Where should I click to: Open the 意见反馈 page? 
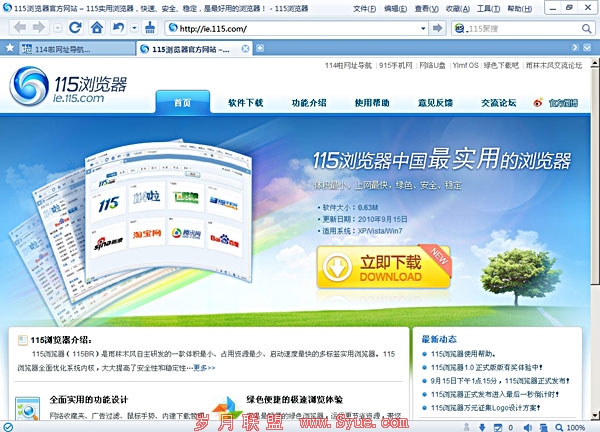click(x=435, y=103)
